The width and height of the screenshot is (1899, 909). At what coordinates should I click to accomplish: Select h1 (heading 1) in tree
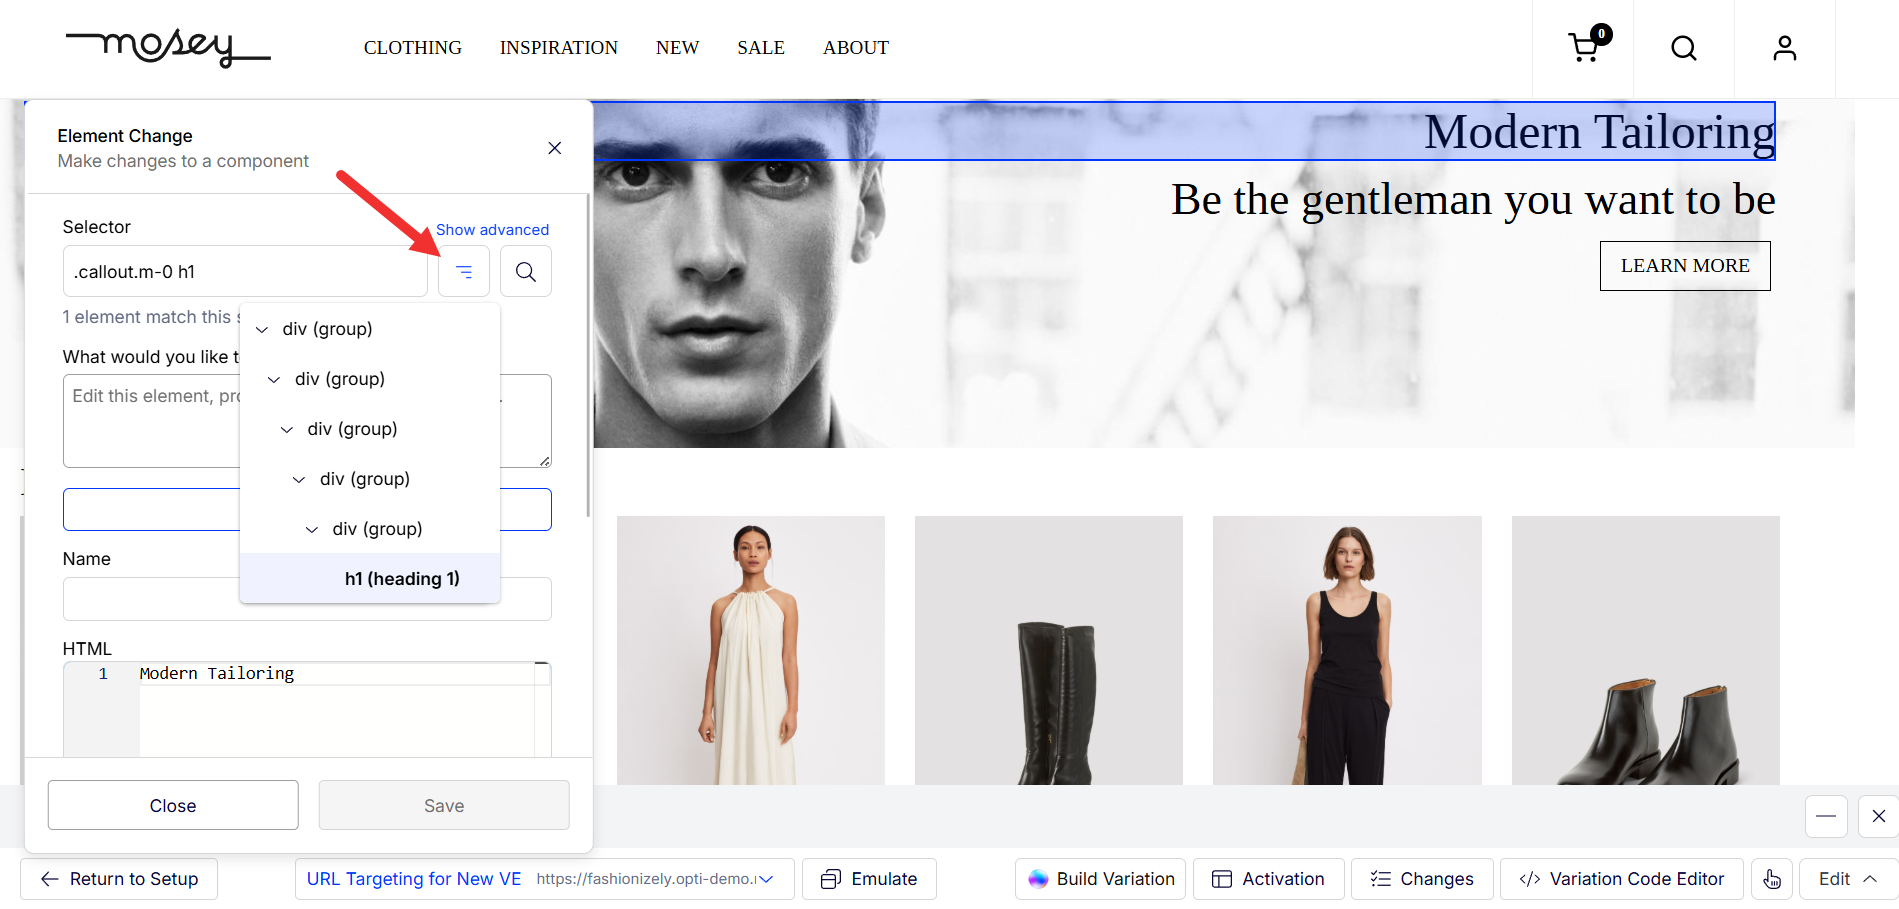[401, 579]
